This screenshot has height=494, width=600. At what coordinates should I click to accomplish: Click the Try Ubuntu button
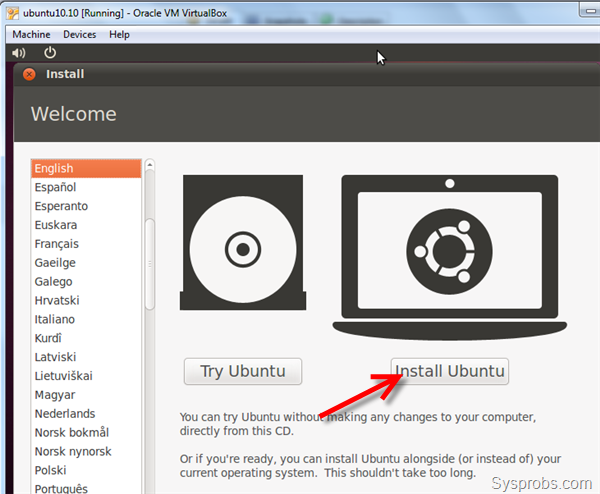pyautogui.click(x=243, y=371)
